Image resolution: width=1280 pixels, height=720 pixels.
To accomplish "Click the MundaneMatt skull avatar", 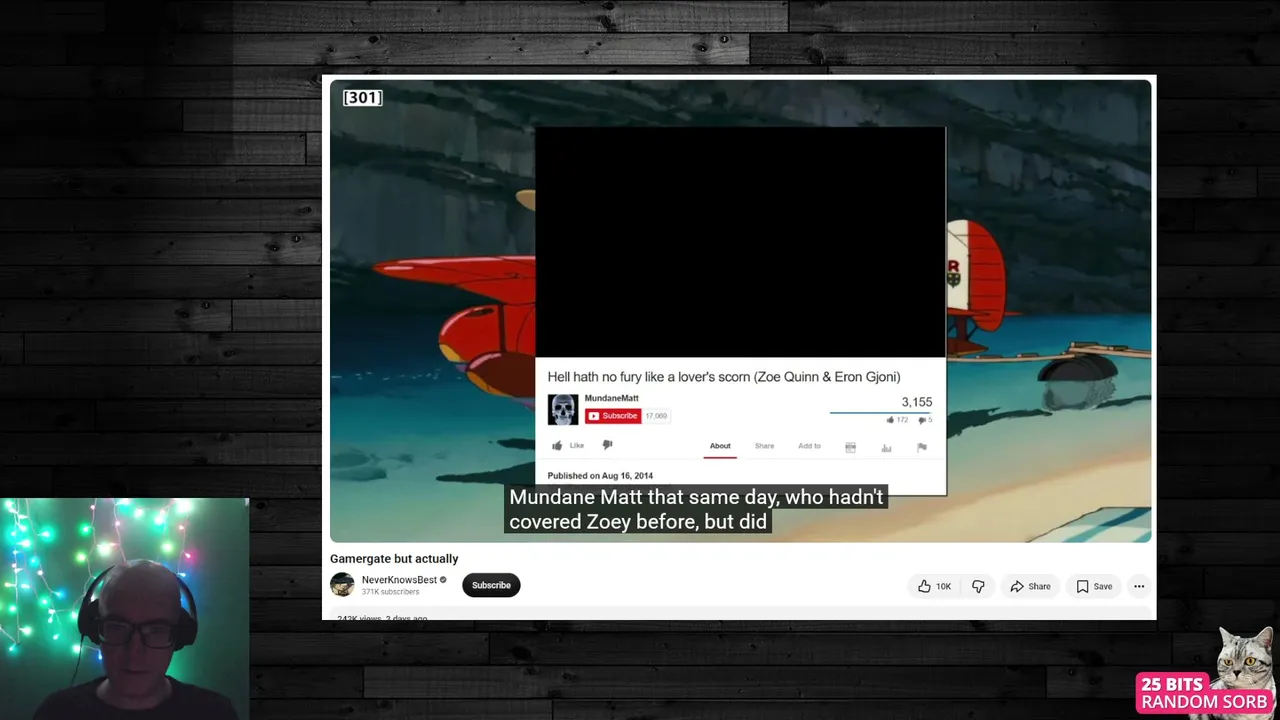I will point(563,410).
